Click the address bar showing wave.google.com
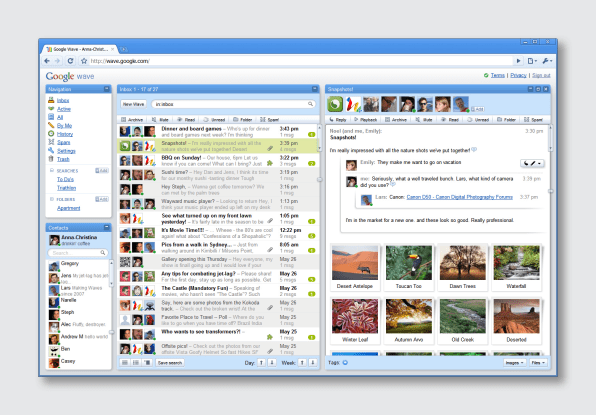The height and width of the screenshot is (415, 596). coord(300,61)
